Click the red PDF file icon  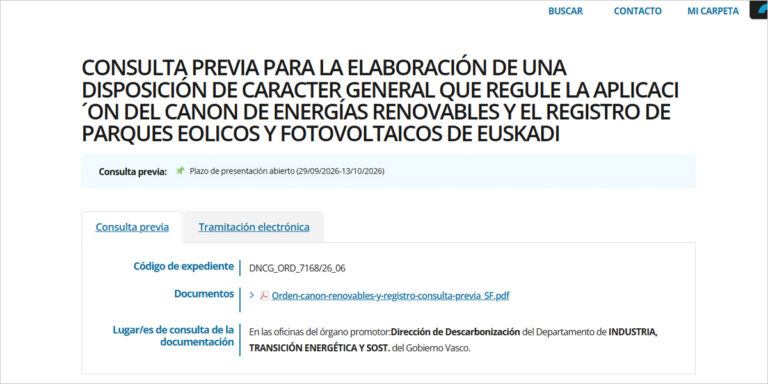tap(264, 296)
